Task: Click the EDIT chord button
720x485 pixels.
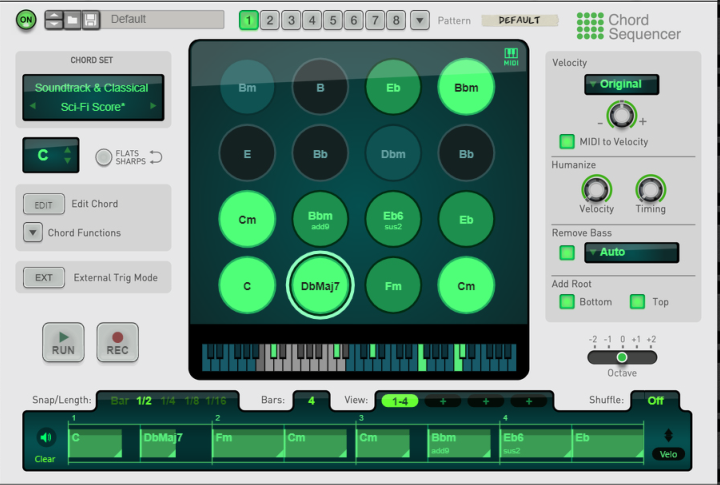Action: pyautogui.click(x=43, y=204)
